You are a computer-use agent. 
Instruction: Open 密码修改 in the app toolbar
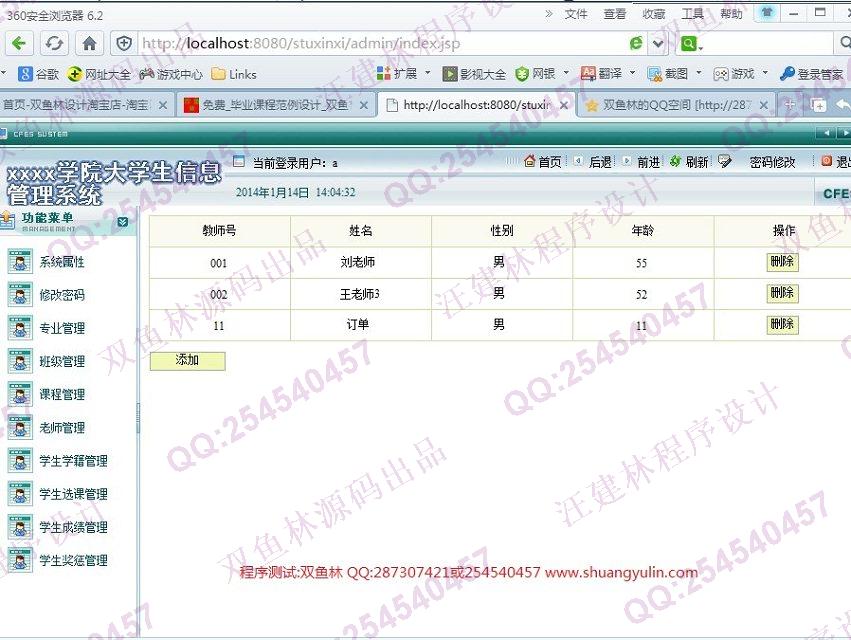pos(771,162)
